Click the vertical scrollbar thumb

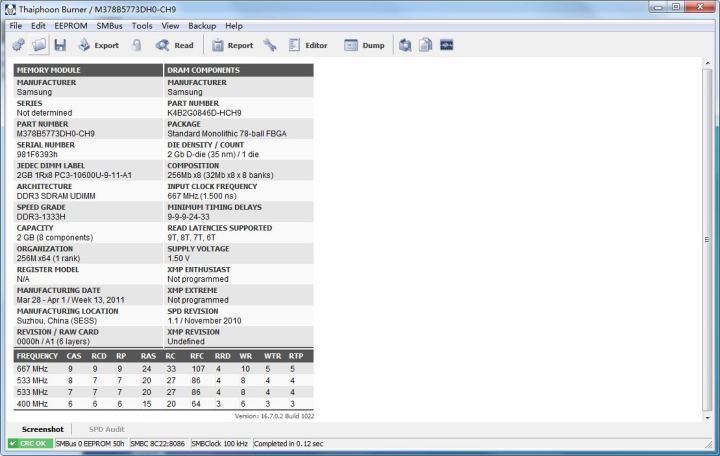(707, 240)
